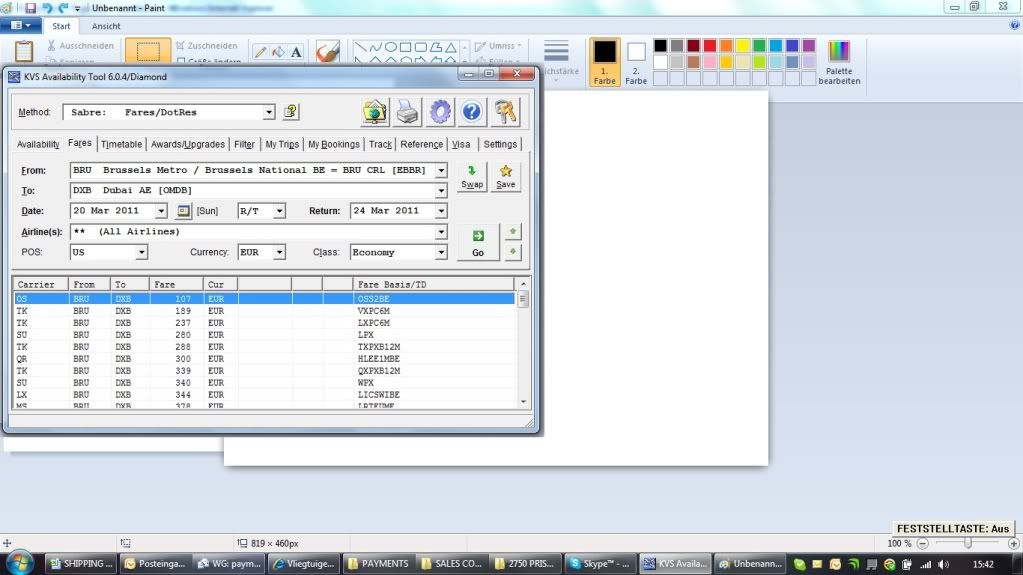Expand the To airport dropdown
Viewport: 1023px width, 575px height.
441,191
